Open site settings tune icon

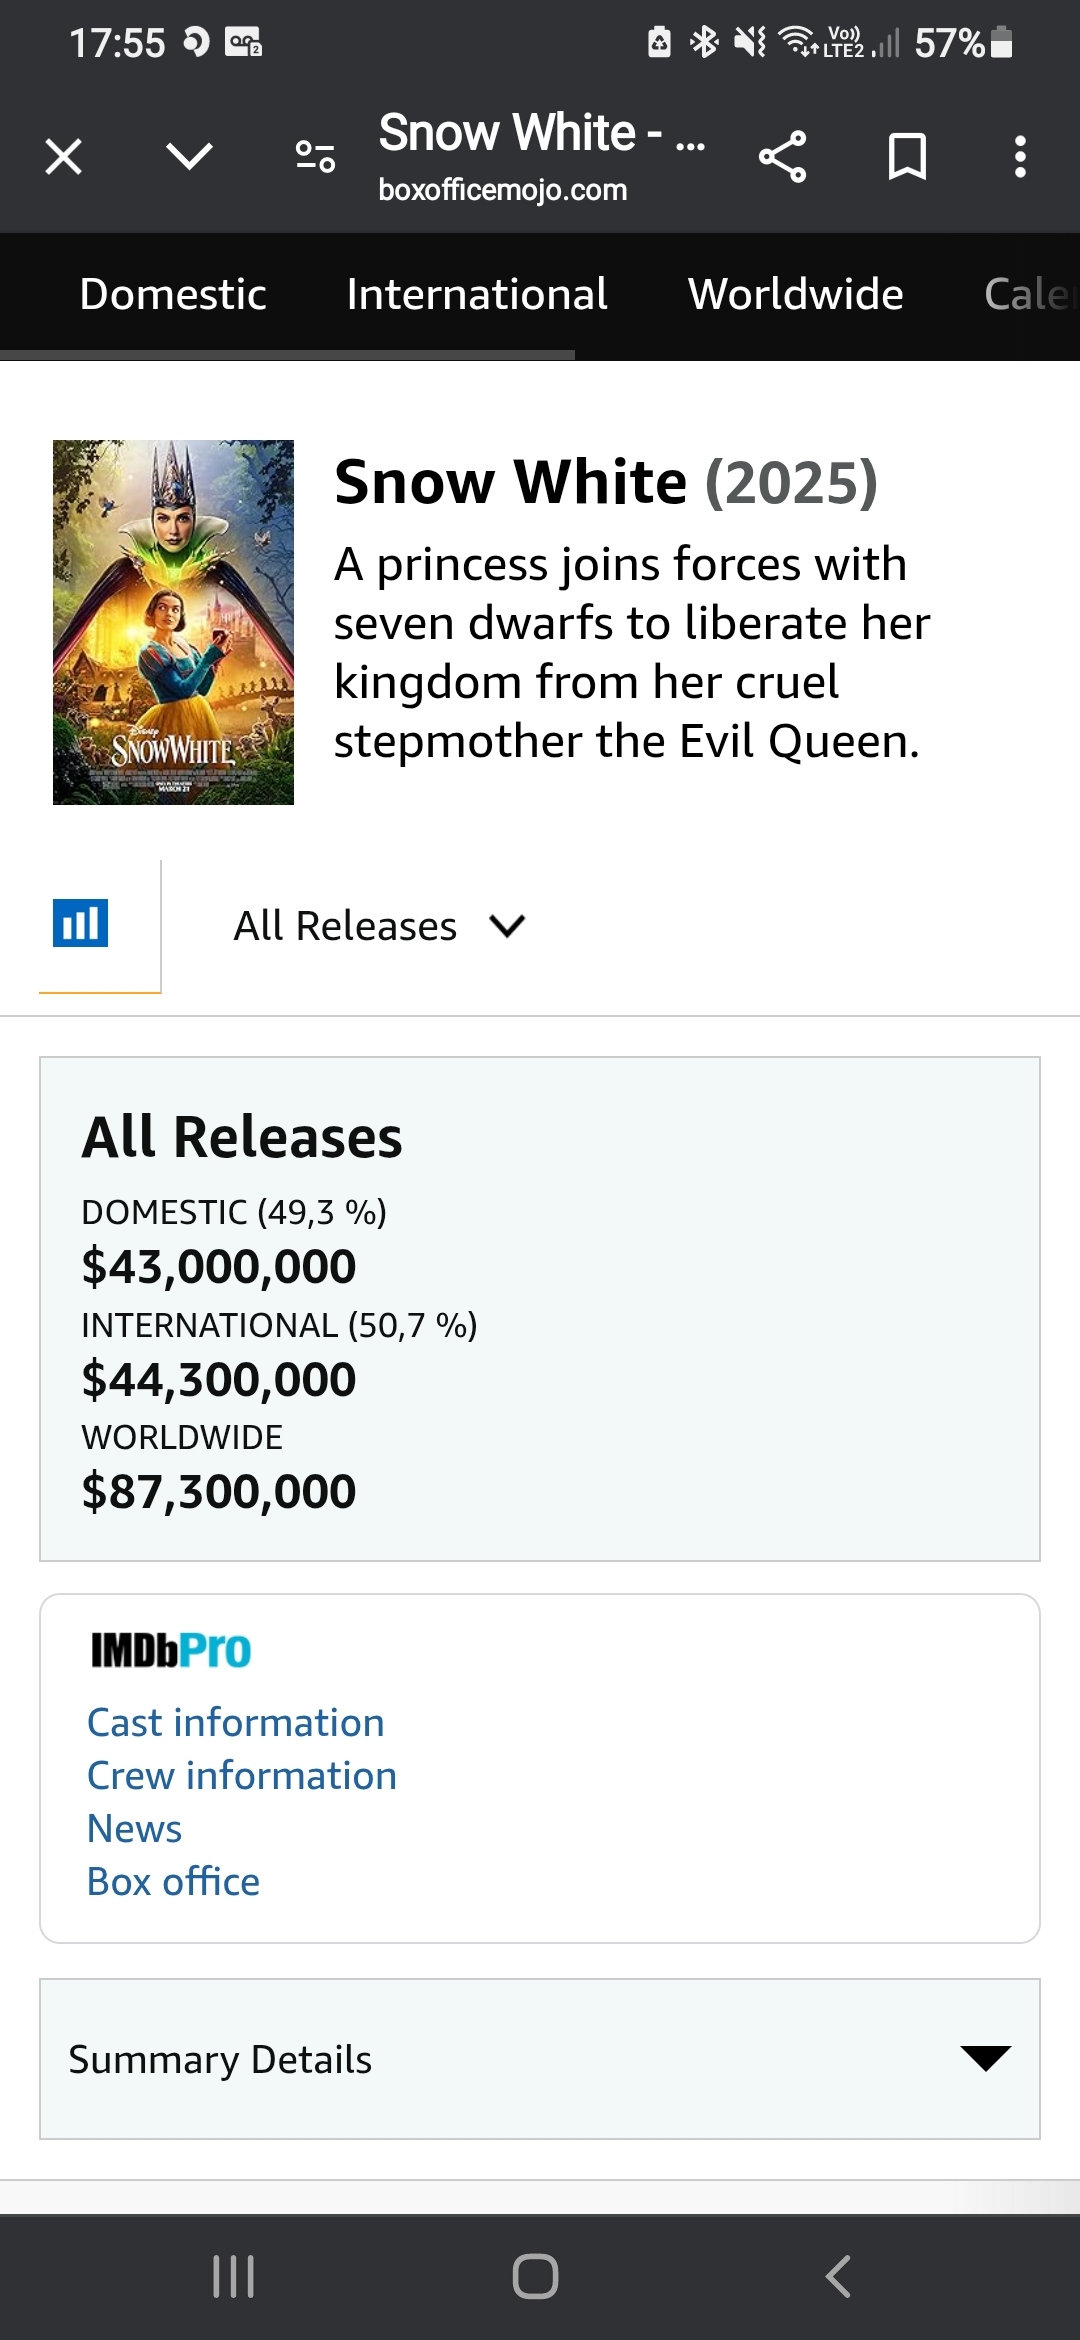pos(316,157)
